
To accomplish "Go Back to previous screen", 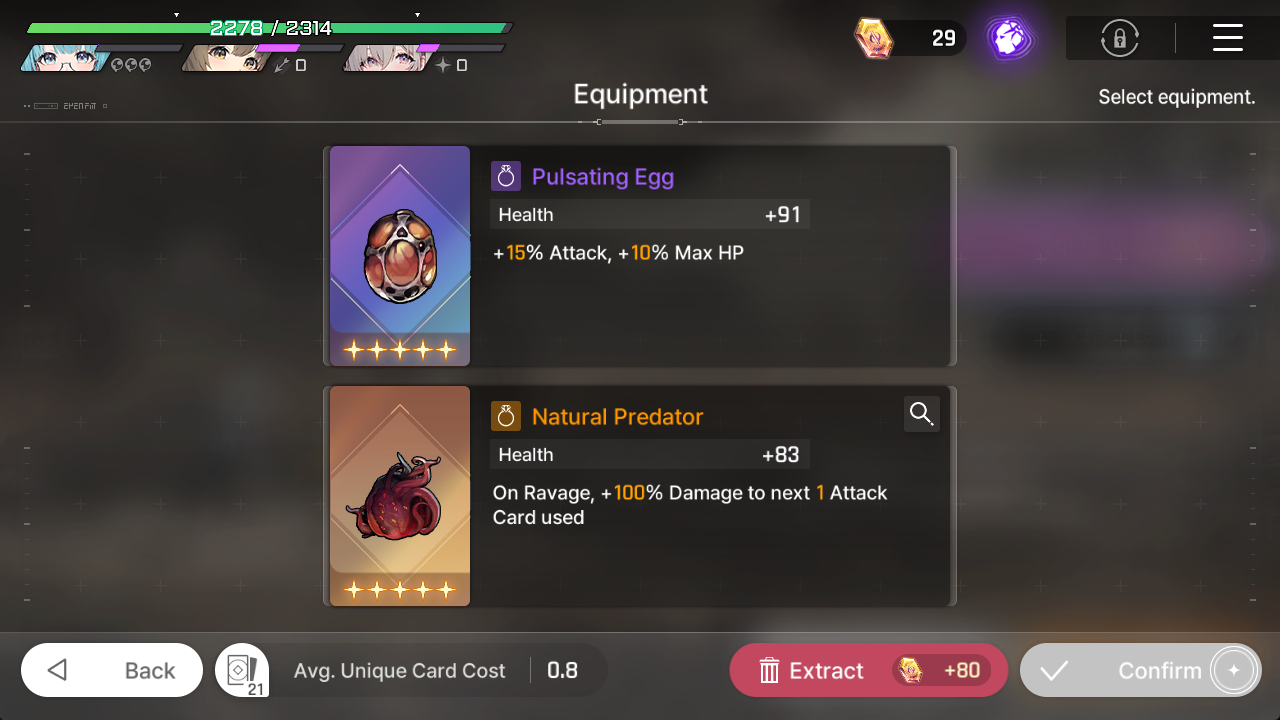I will (112, 670).
